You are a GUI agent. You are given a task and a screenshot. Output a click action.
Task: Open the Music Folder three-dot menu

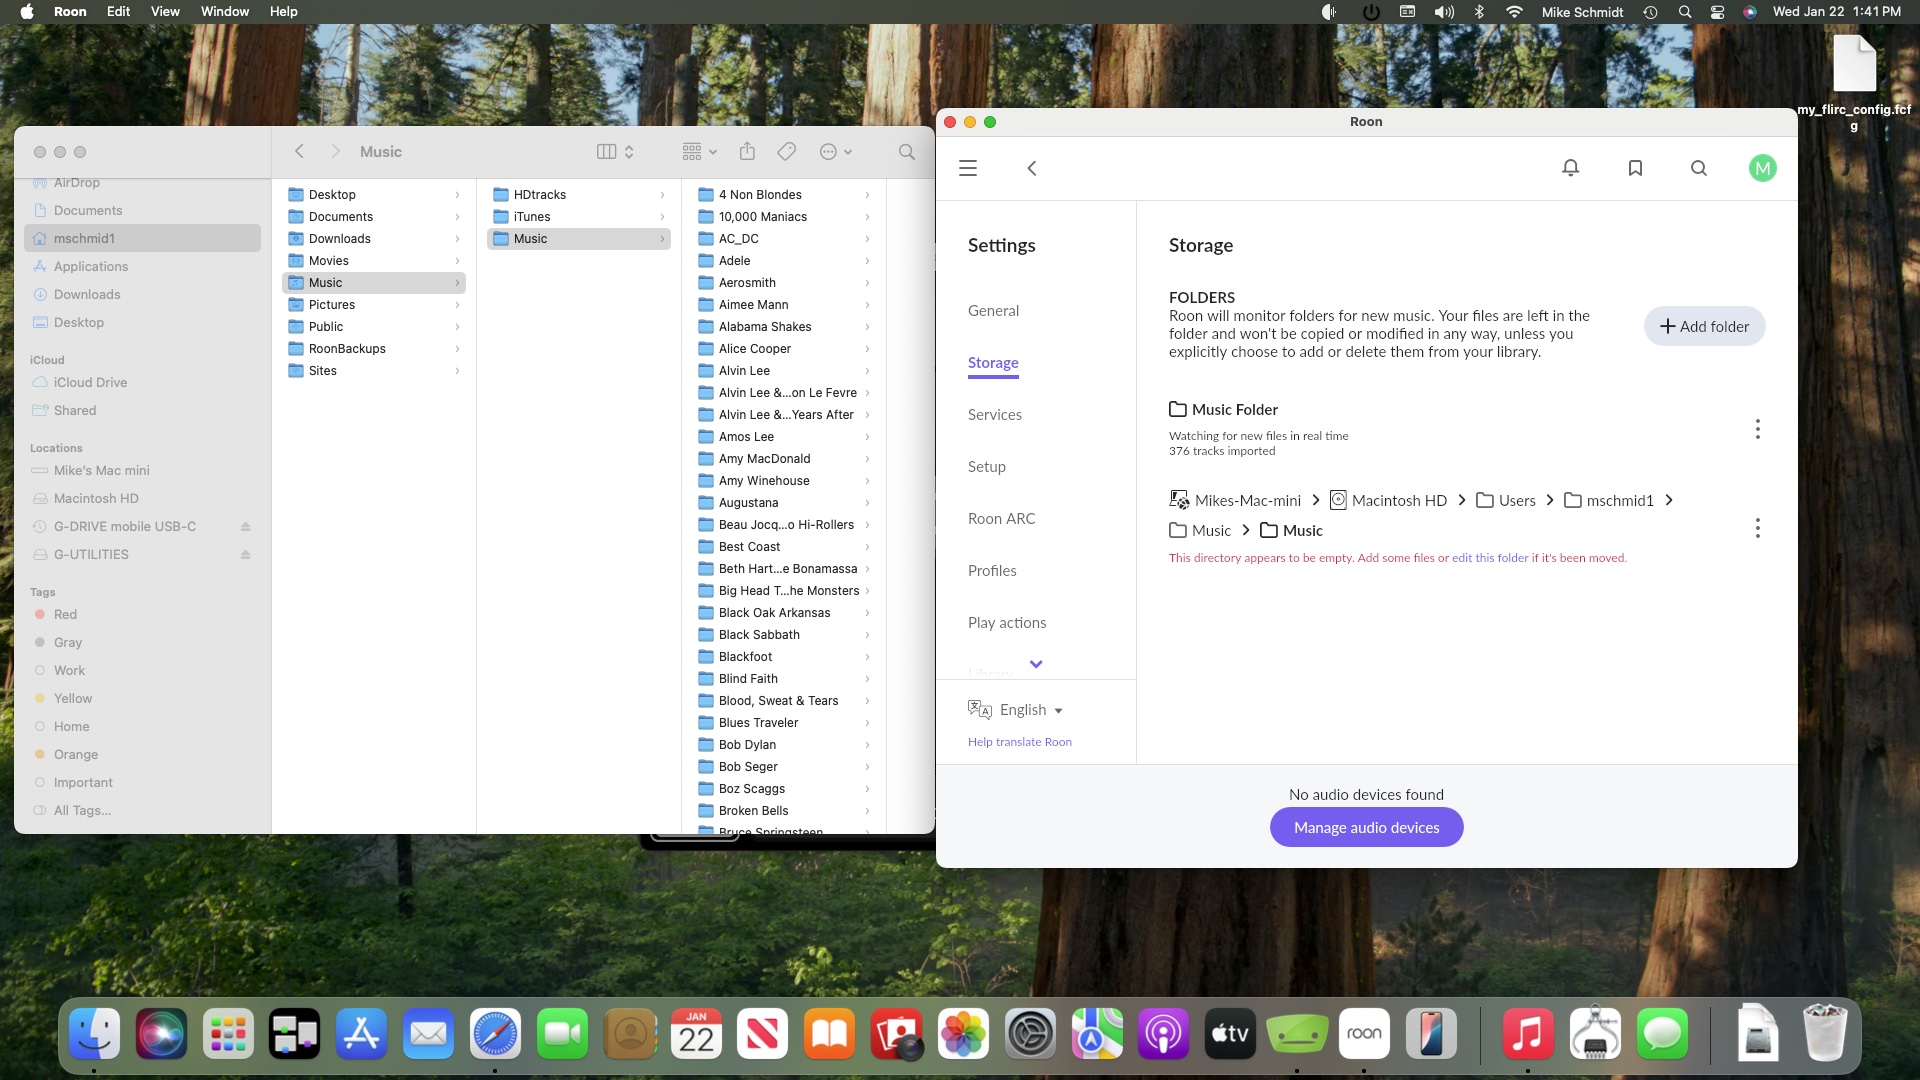click(x=1757, y=429)
